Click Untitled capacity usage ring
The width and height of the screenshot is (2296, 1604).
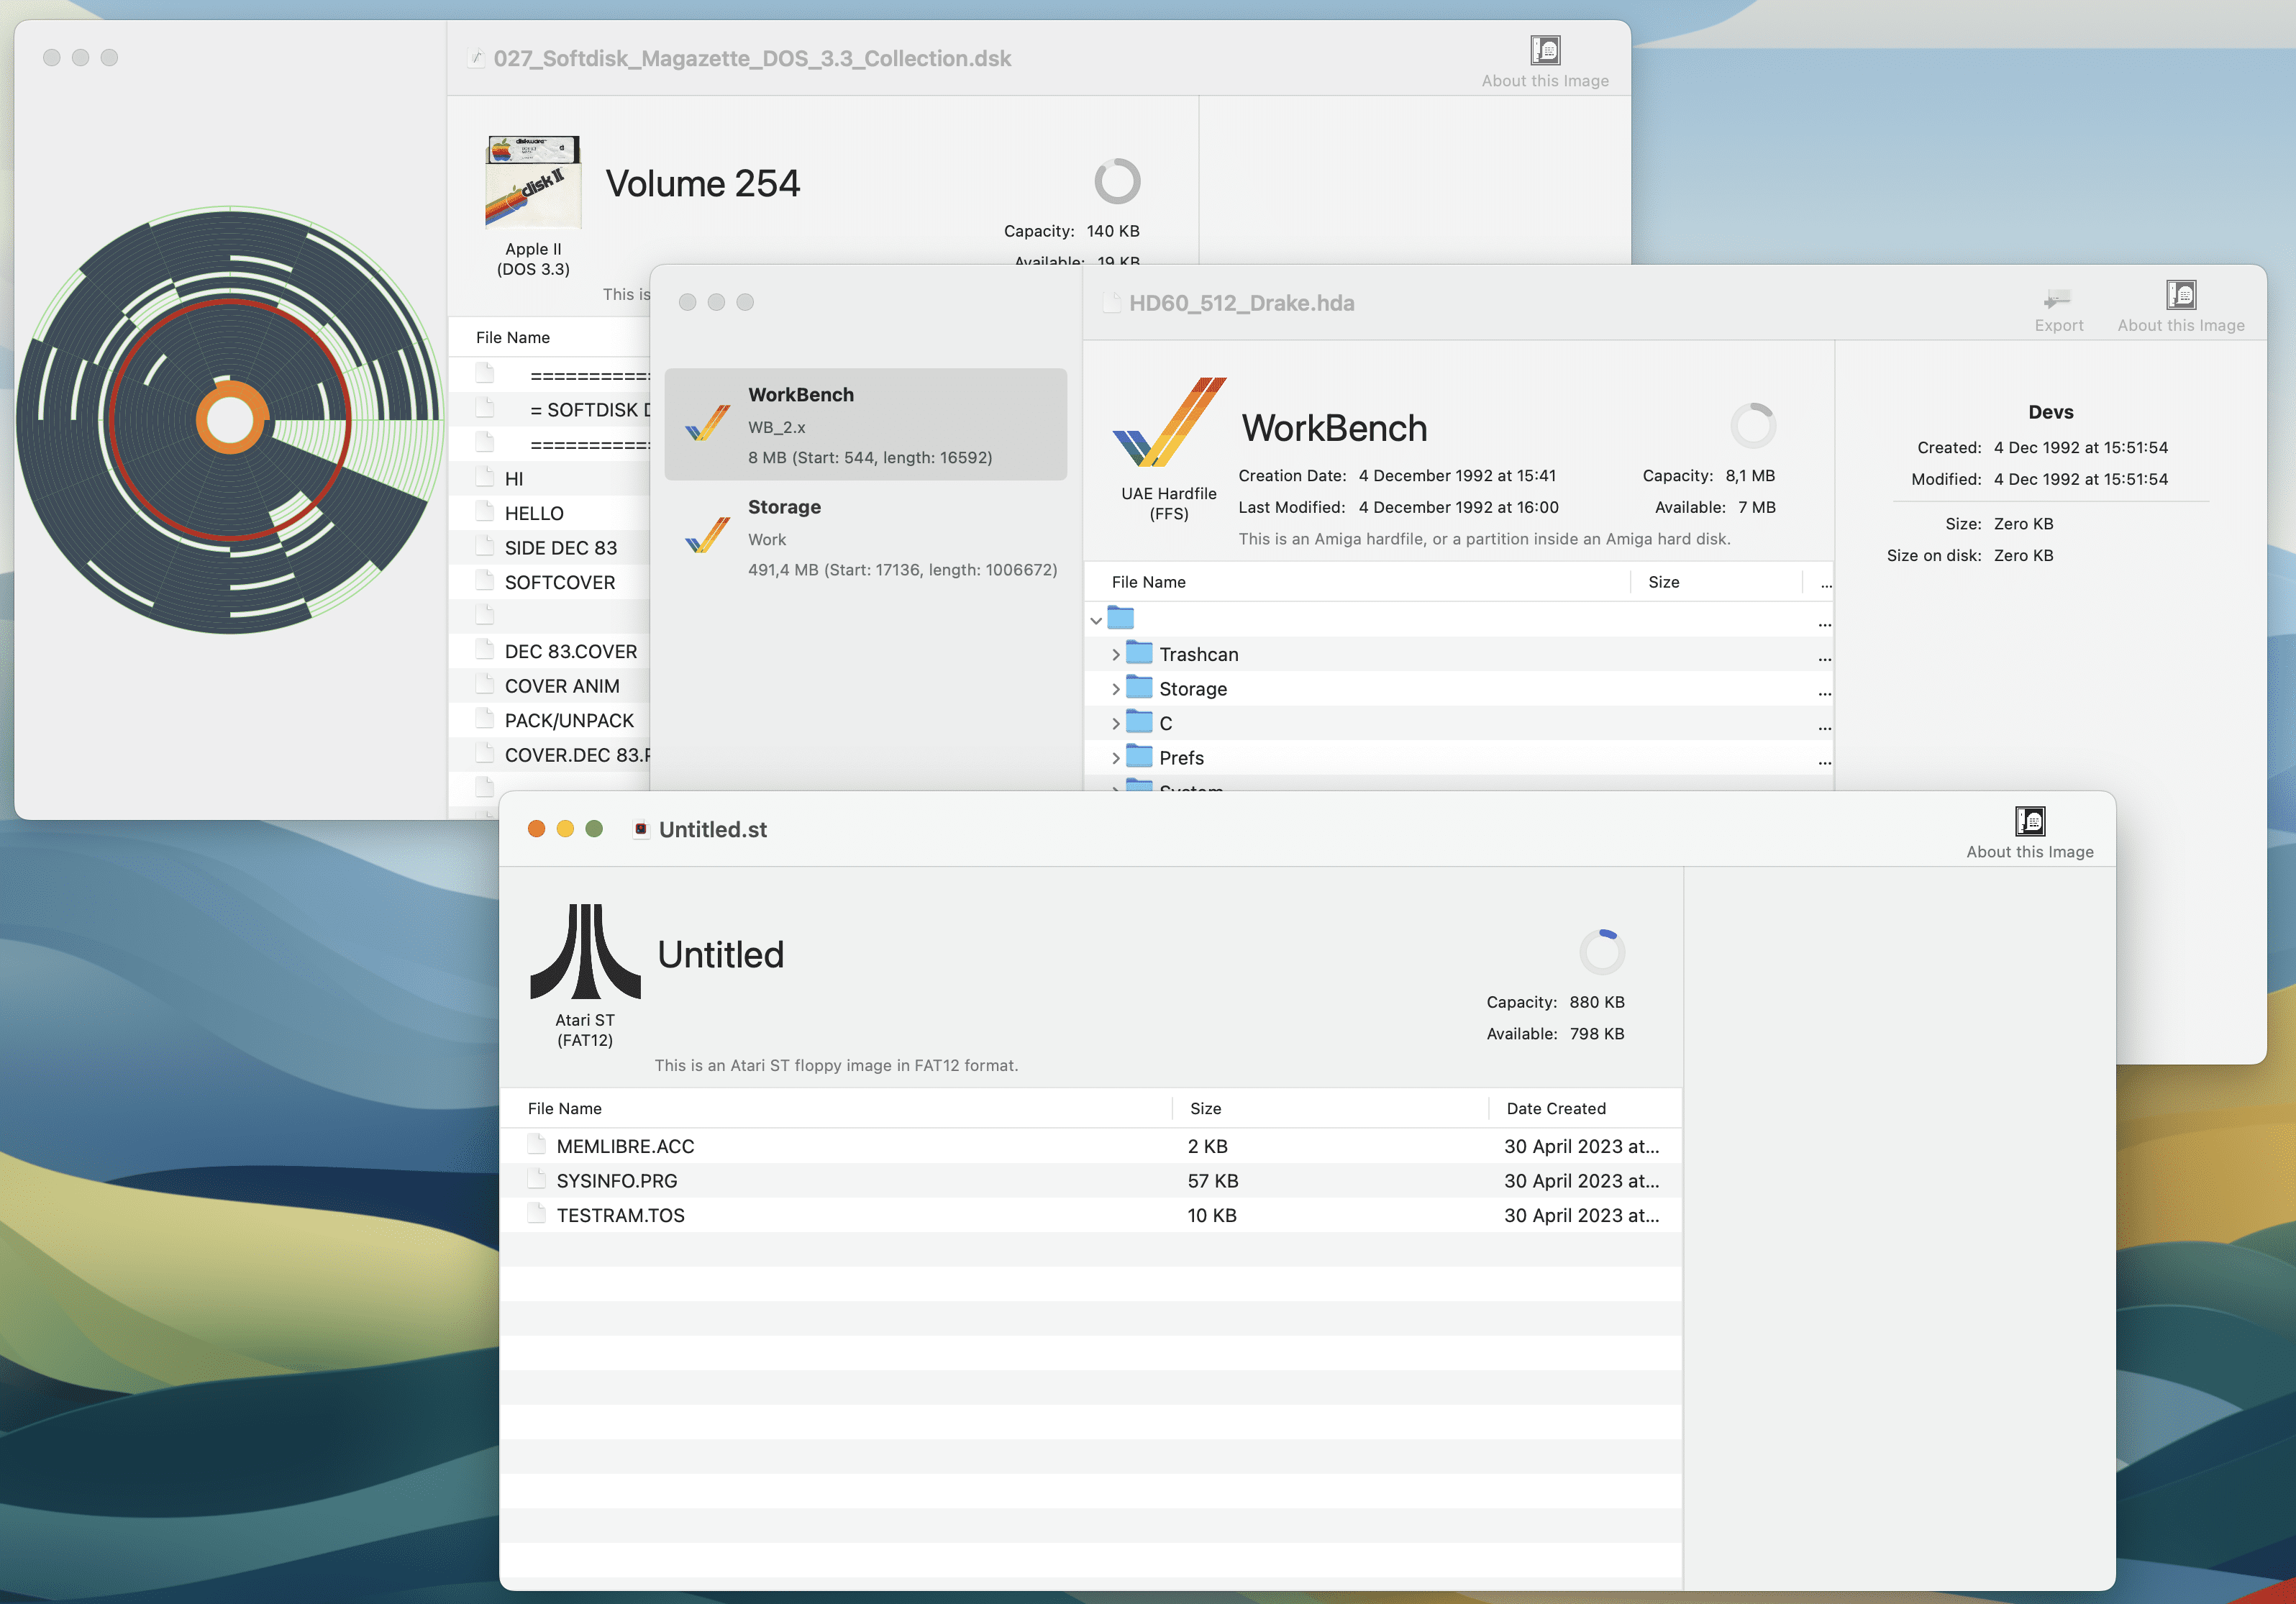(1601, 952)
